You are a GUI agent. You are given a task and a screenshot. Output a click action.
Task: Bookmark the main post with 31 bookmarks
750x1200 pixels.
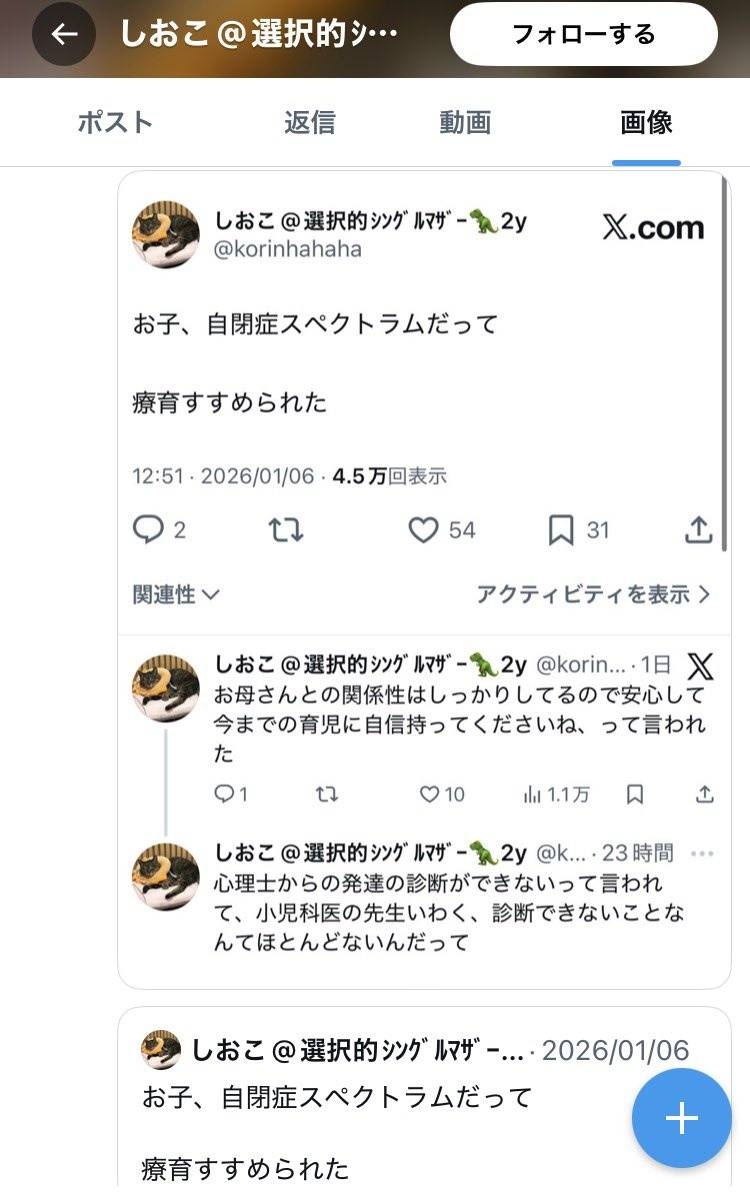[561, 529]
